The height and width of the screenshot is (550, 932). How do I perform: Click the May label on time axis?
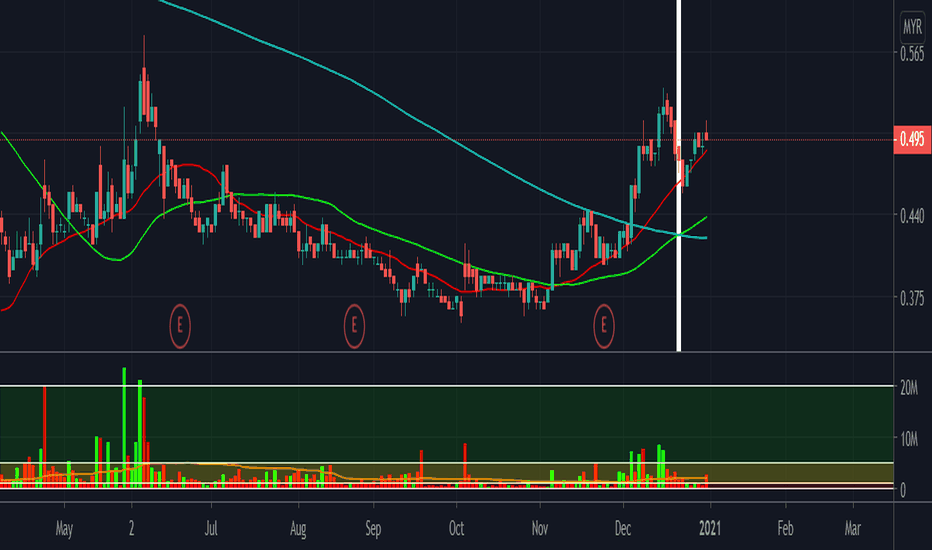[64, 528]
